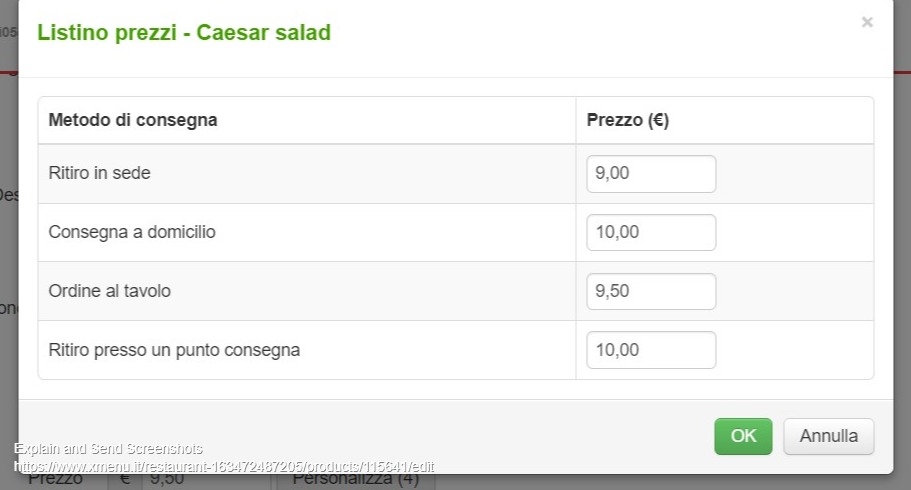The width and height of the screenshot is (911, 490).
Task: Click the Listino prezzi - Caesar salad title
Action: pos(184,33)
